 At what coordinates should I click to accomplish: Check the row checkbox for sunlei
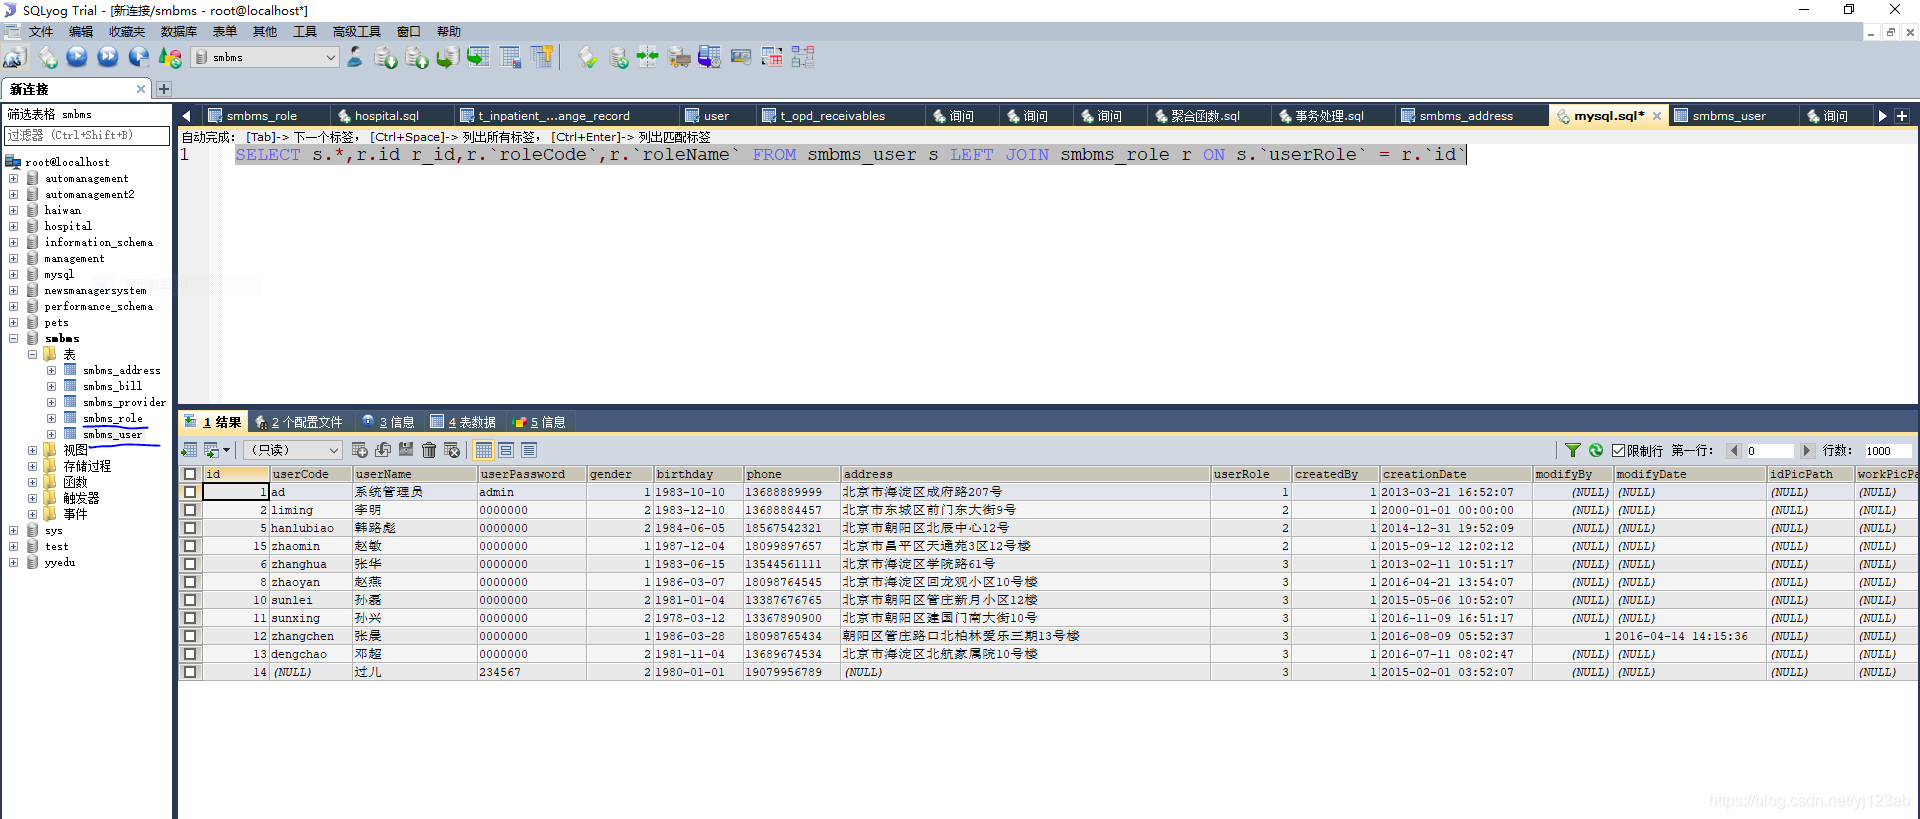click(190, 600)
